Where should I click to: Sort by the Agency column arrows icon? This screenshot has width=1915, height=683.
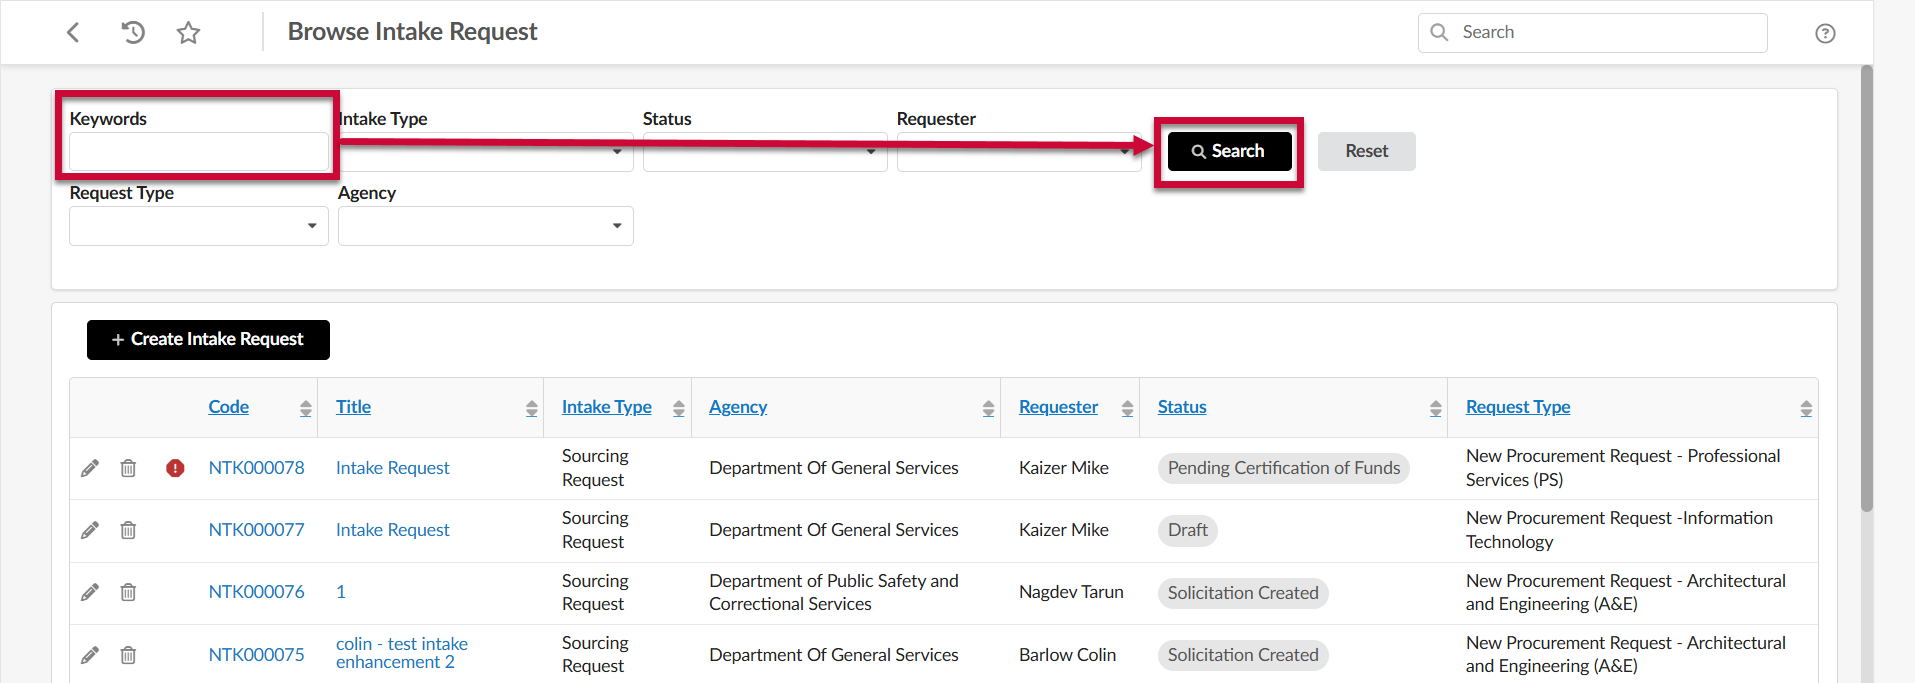click(988, 408)
